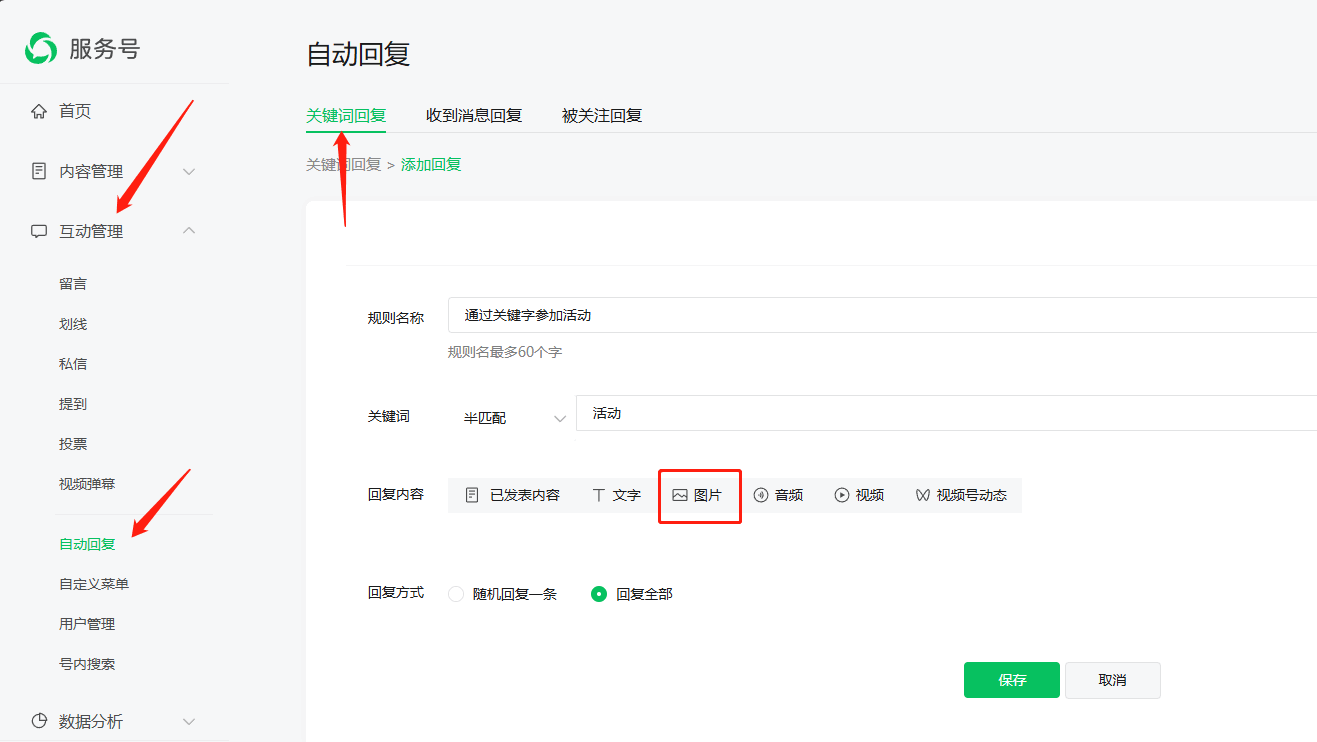Open 私信 in the sidebar
The width and height of the screenshot is (1317, 742).
73,364
